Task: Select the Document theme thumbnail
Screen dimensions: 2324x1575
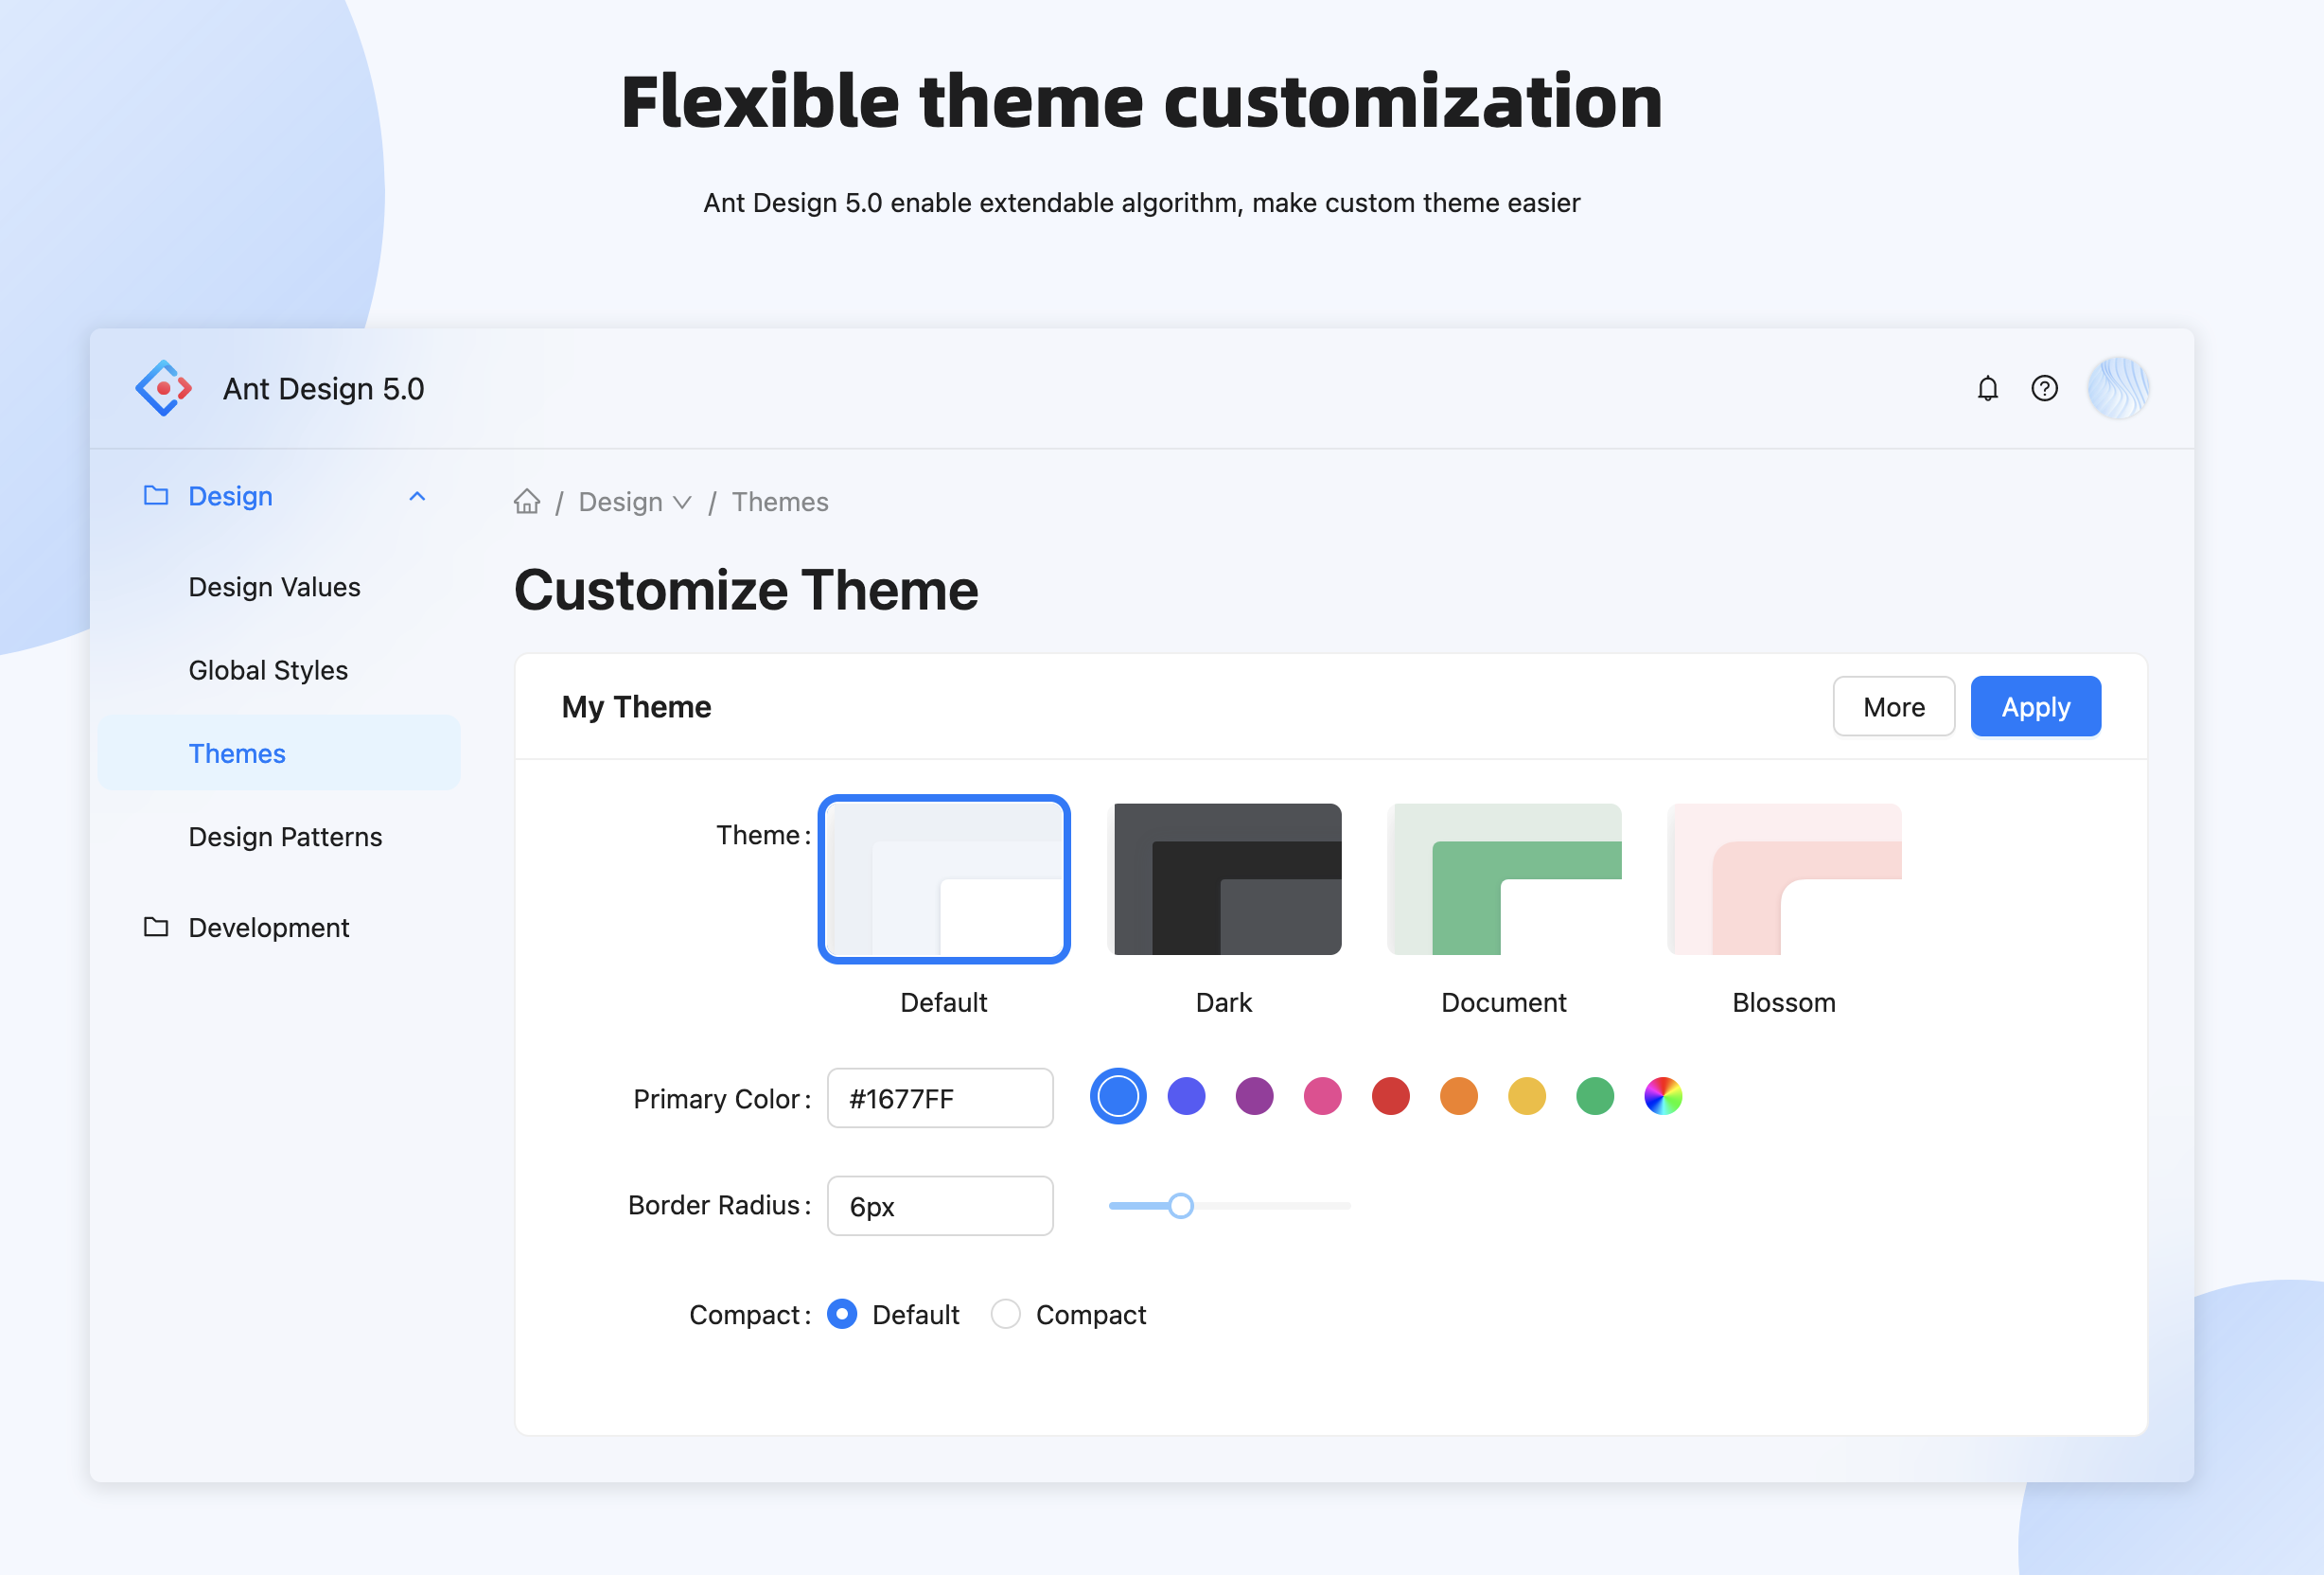Action: coord(1504,879)
